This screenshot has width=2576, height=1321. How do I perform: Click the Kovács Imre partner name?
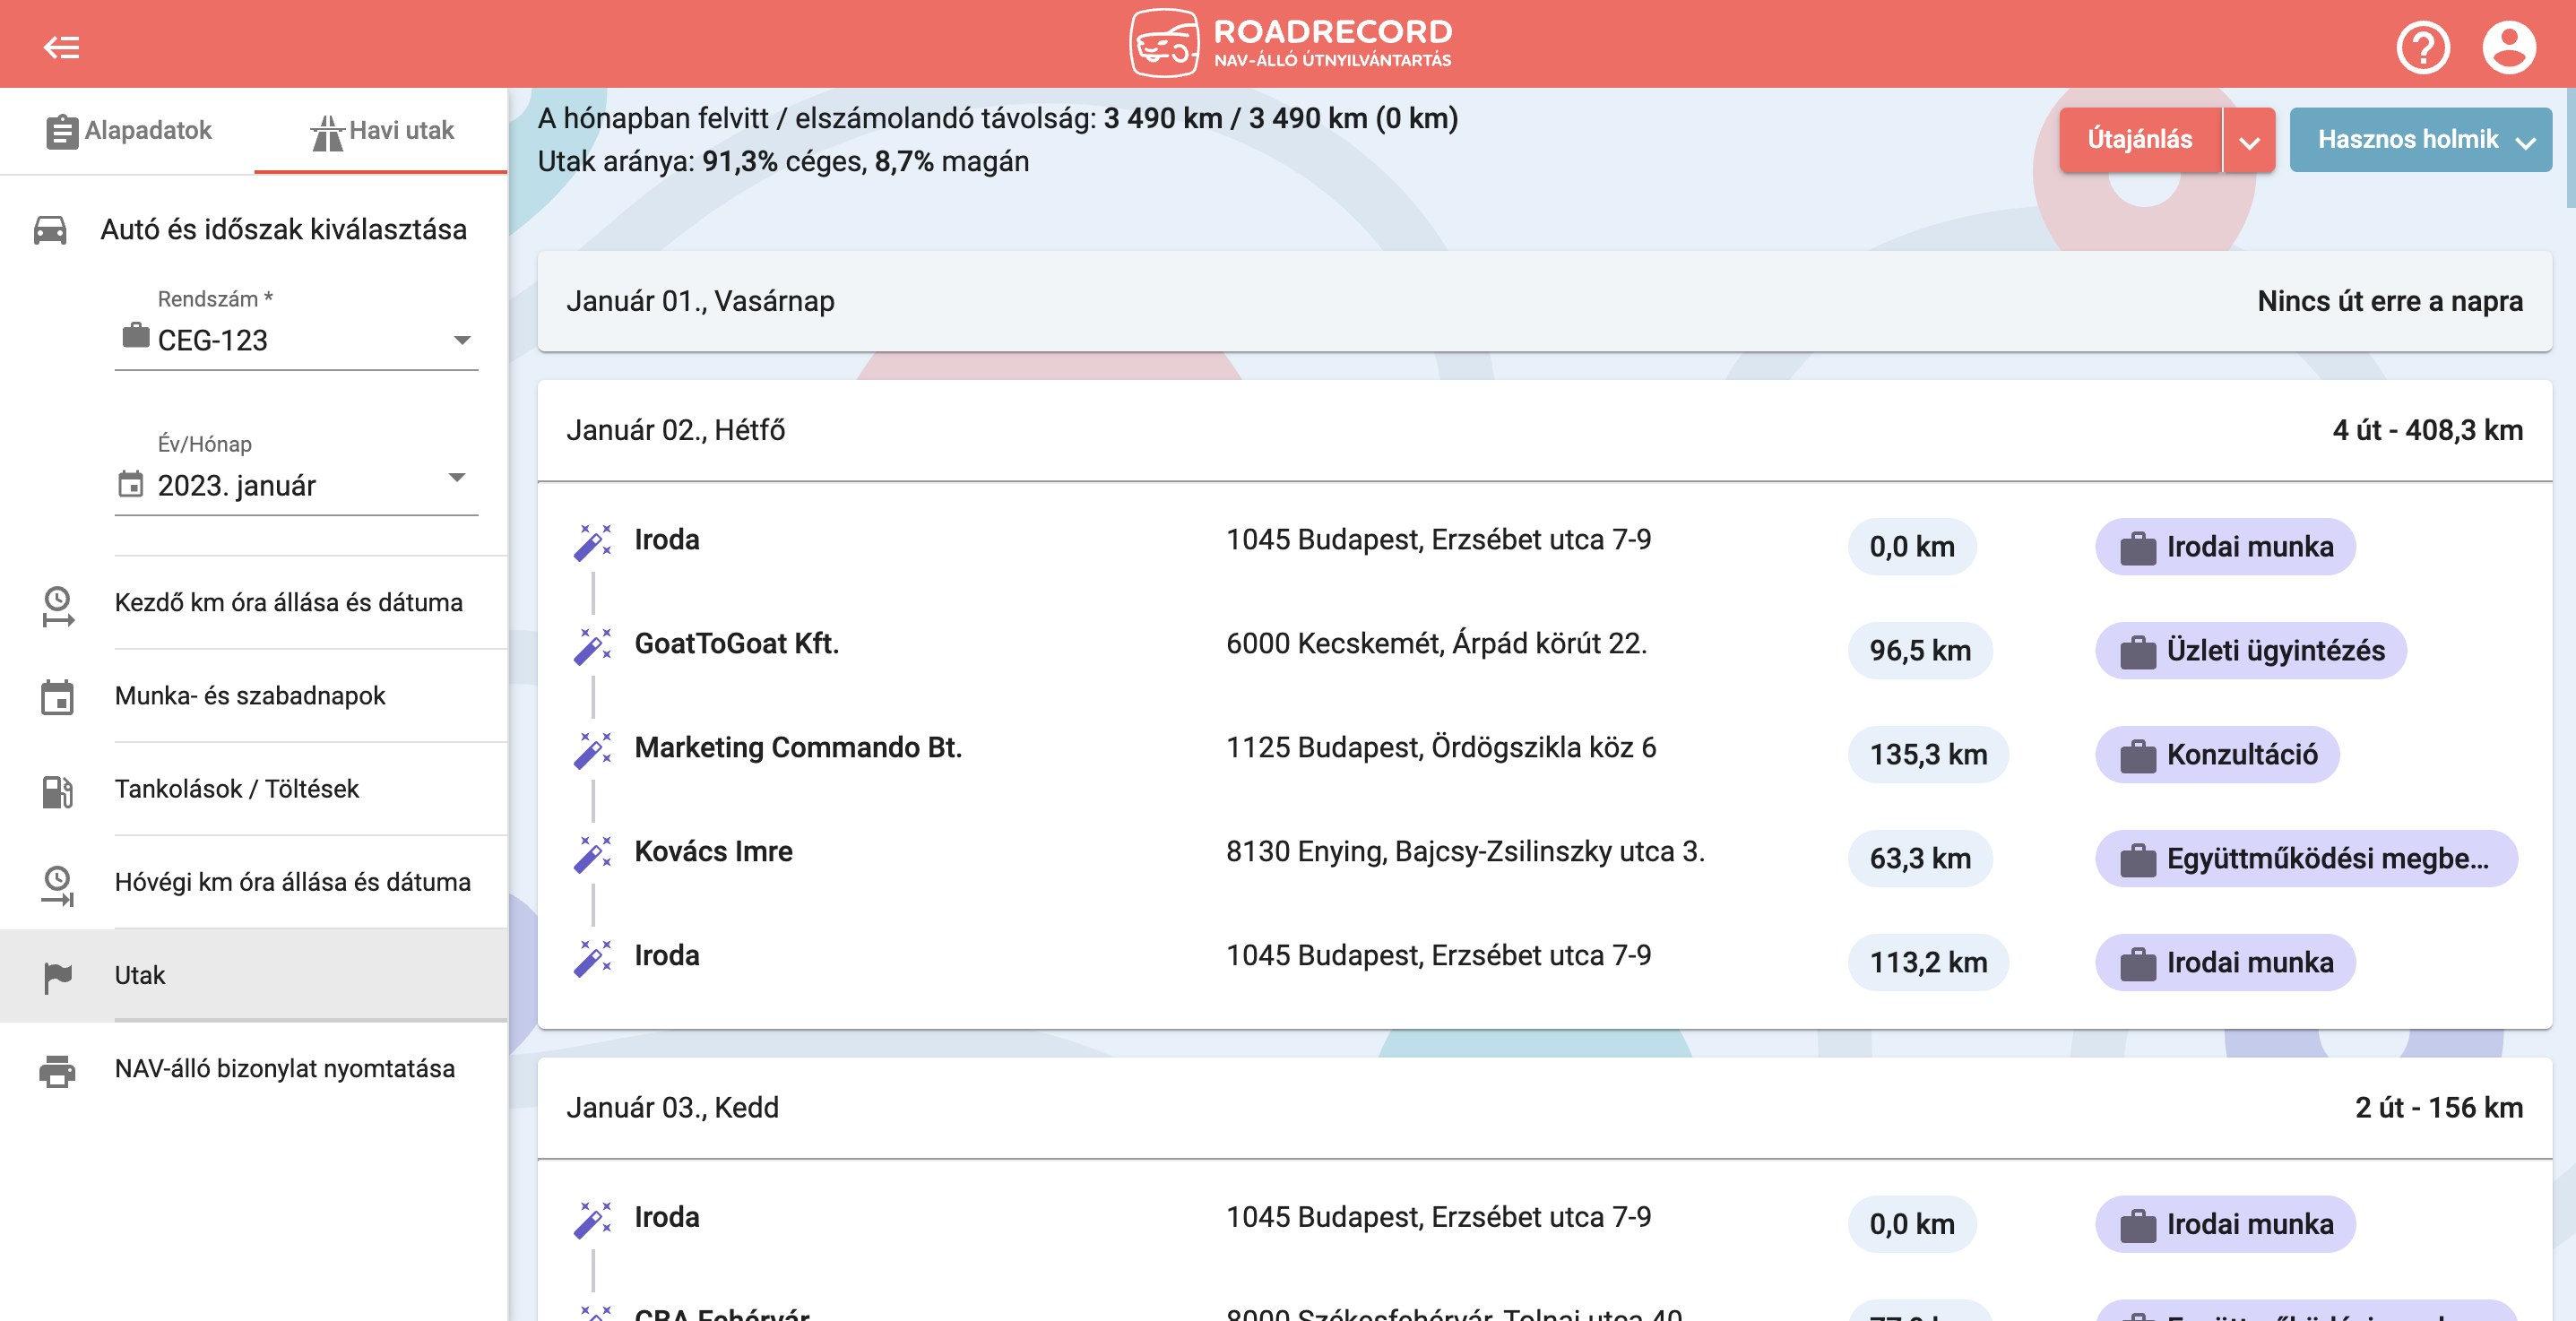pyautogui.click(x=713, y=852)
